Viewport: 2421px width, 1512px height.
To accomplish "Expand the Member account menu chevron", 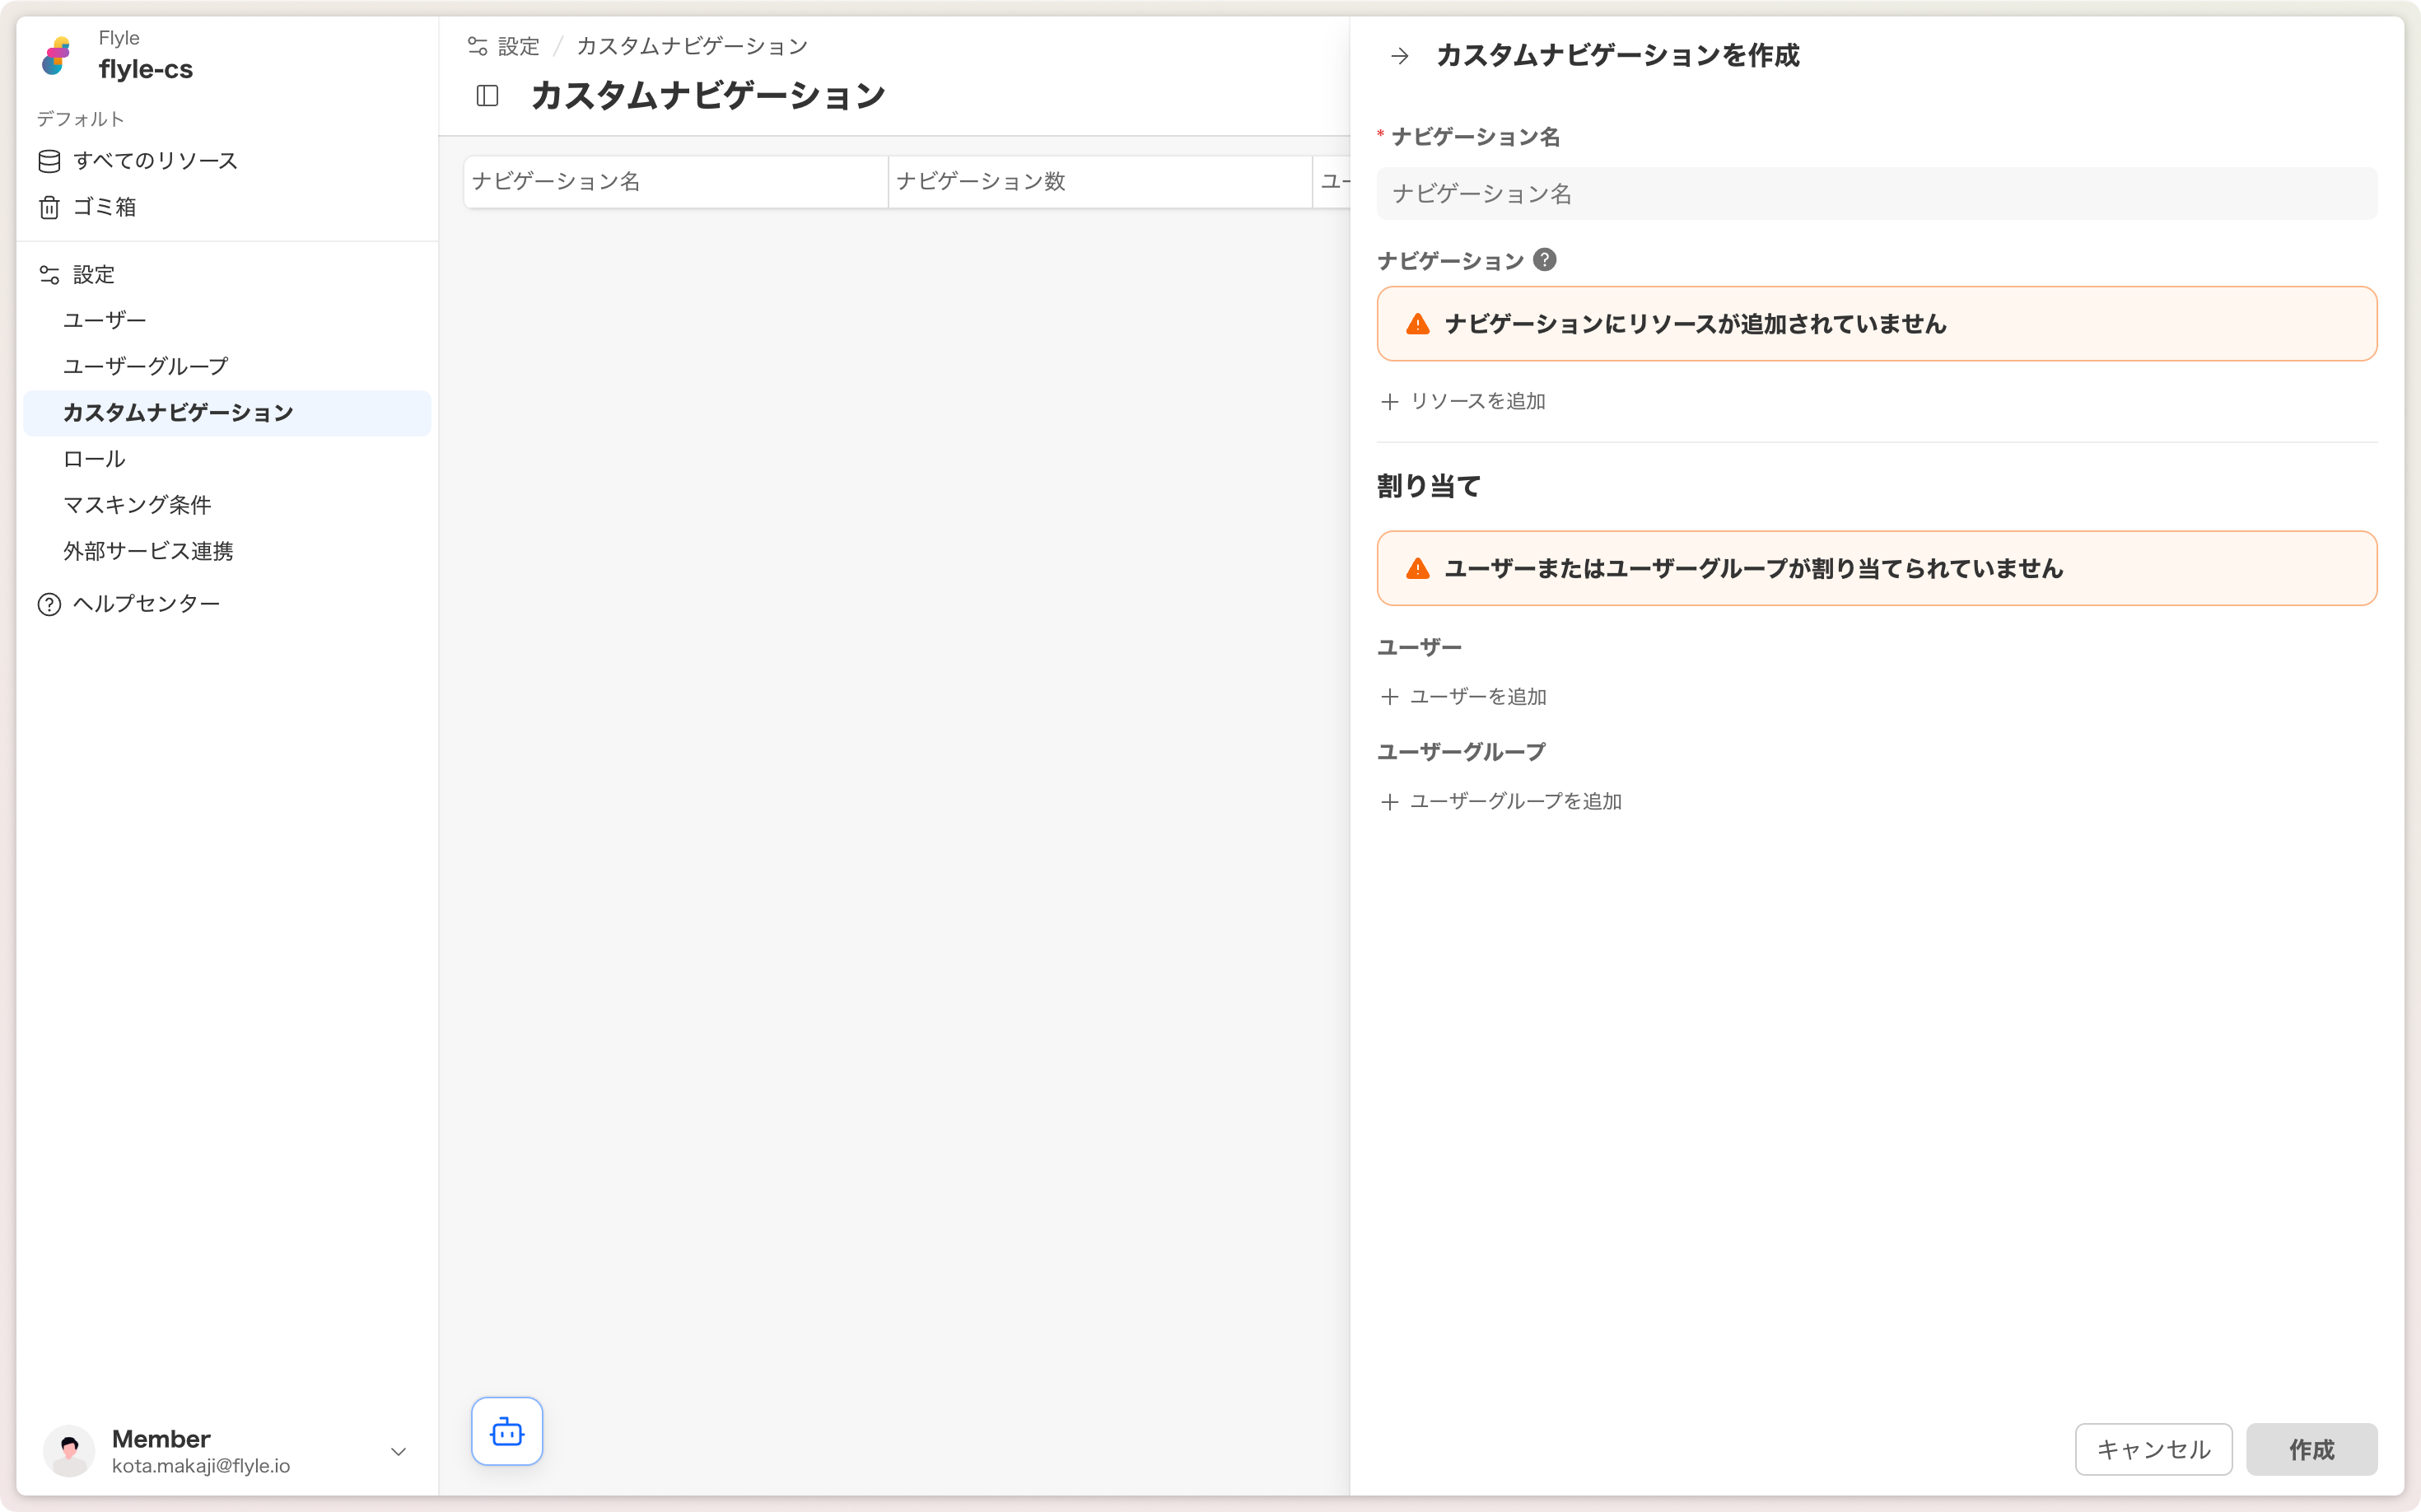I will click(398, 1451).
